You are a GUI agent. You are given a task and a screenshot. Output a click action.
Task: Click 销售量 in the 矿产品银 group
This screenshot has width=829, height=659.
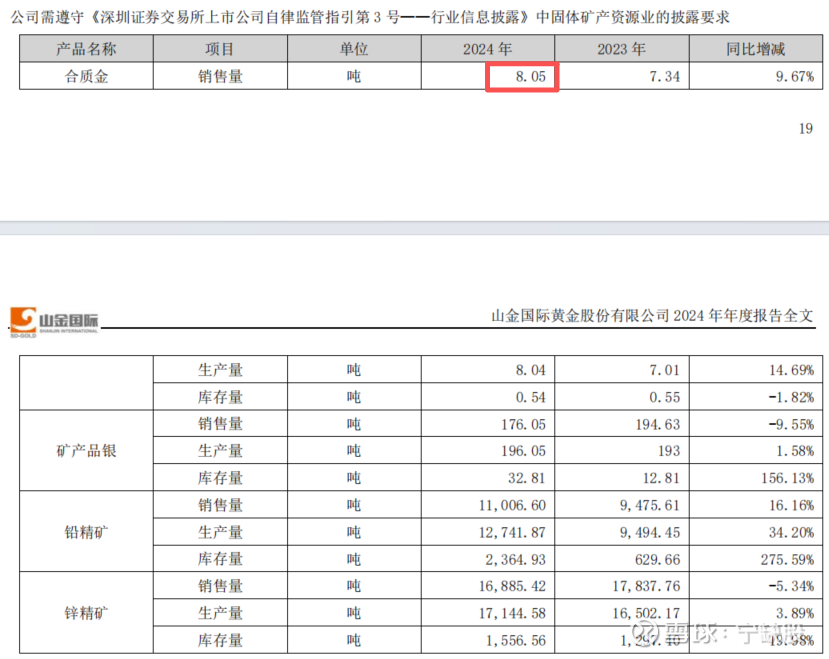220,424
